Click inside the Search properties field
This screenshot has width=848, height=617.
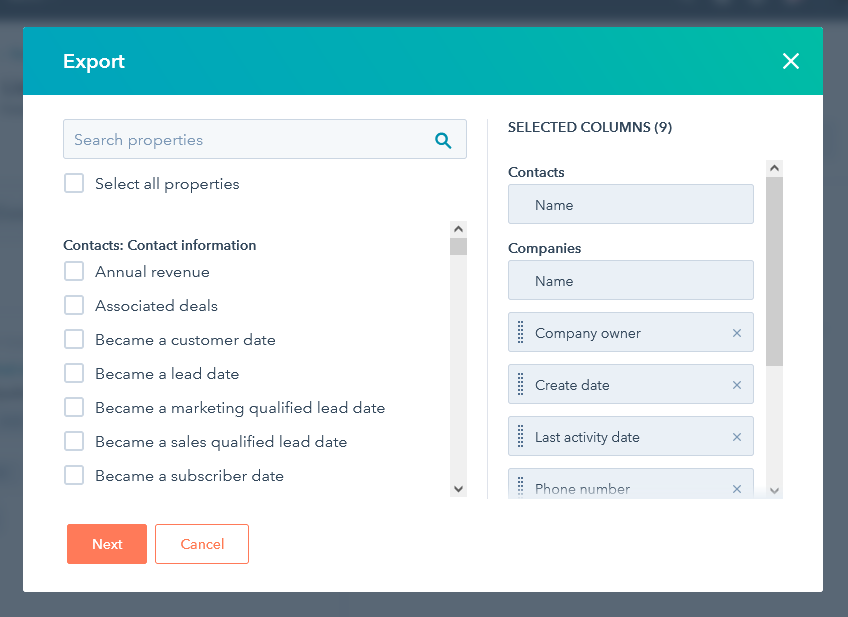[x=240, y=139]
